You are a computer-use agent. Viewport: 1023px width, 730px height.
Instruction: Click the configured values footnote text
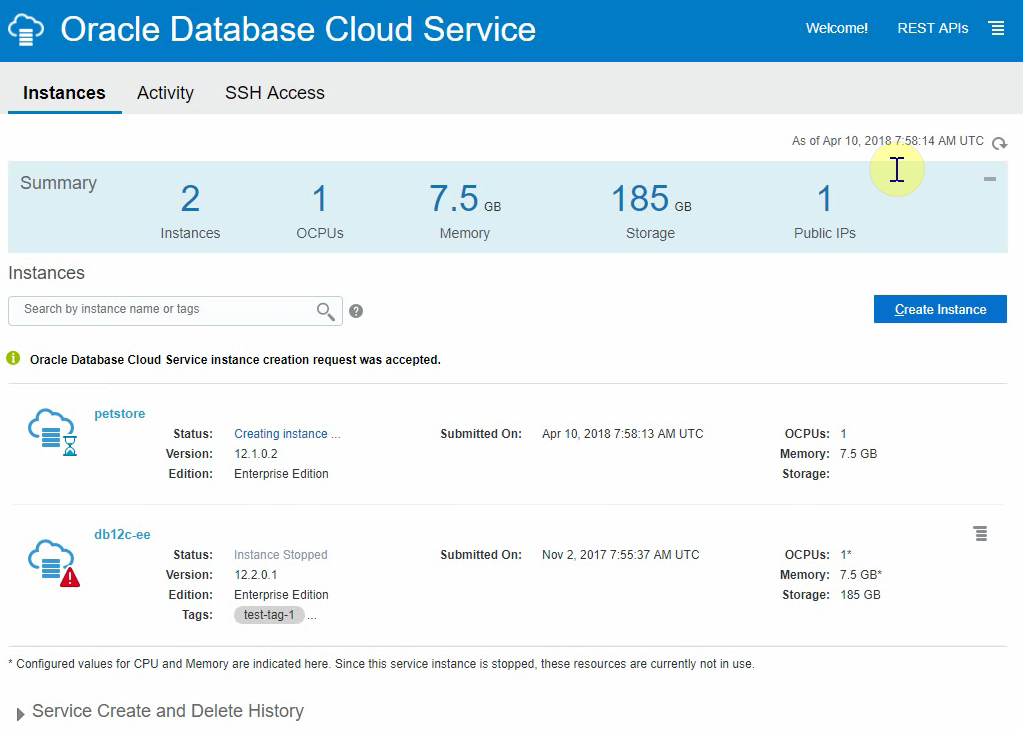click(x=381, y=664)
